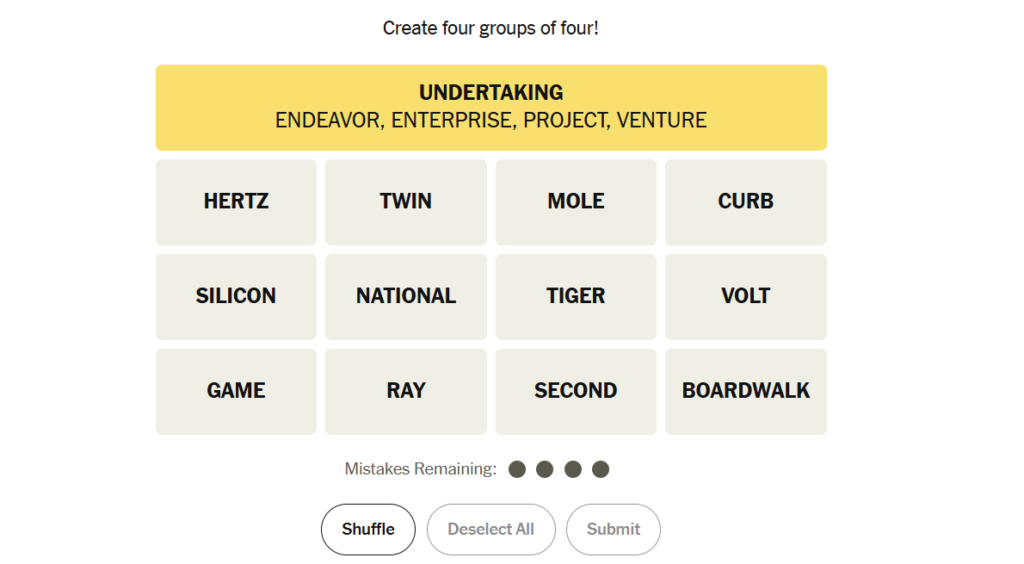Toggle the SILICON tile

click(x=236, y=297)
